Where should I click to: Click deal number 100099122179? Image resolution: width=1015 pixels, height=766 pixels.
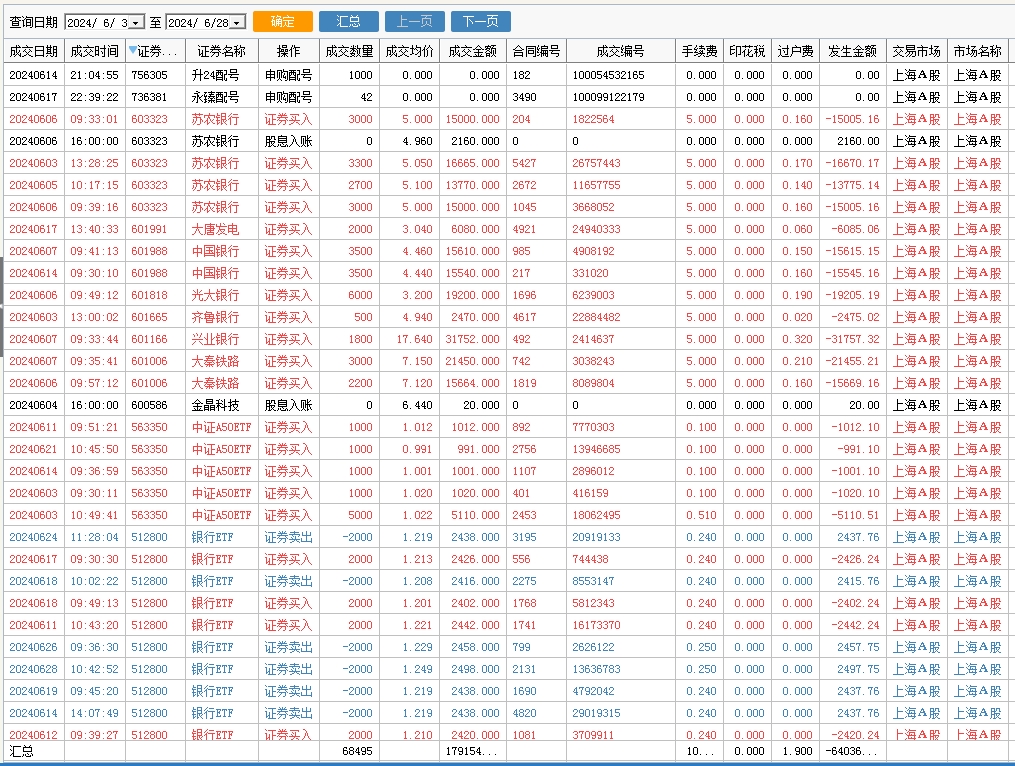point(608,97)
